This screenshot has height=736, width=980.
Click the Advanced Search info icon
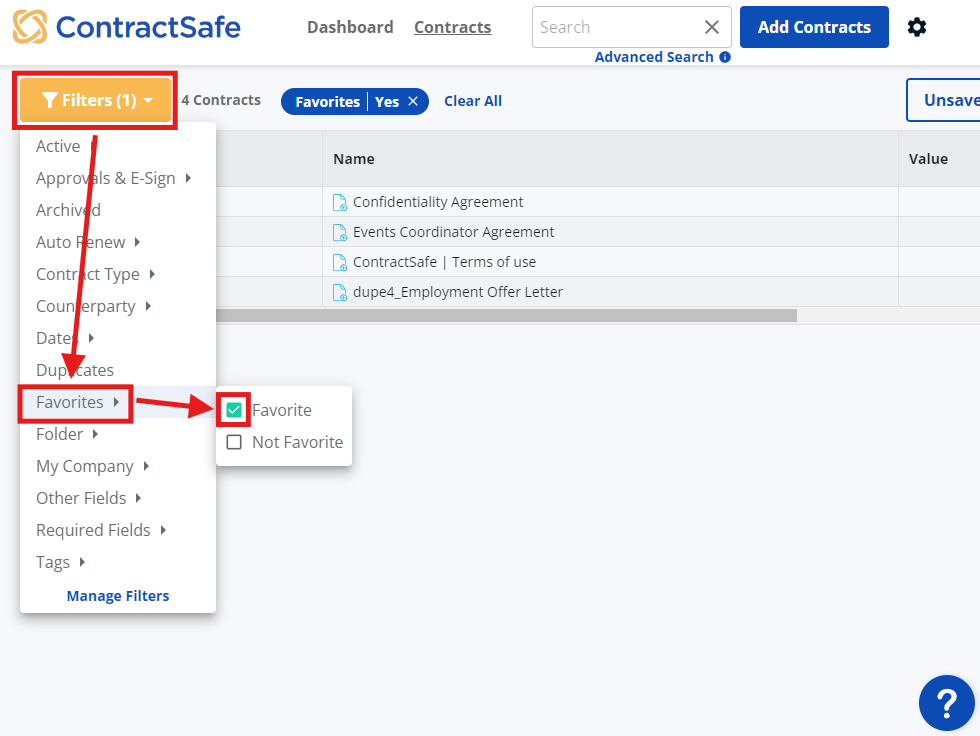point(725,57)
